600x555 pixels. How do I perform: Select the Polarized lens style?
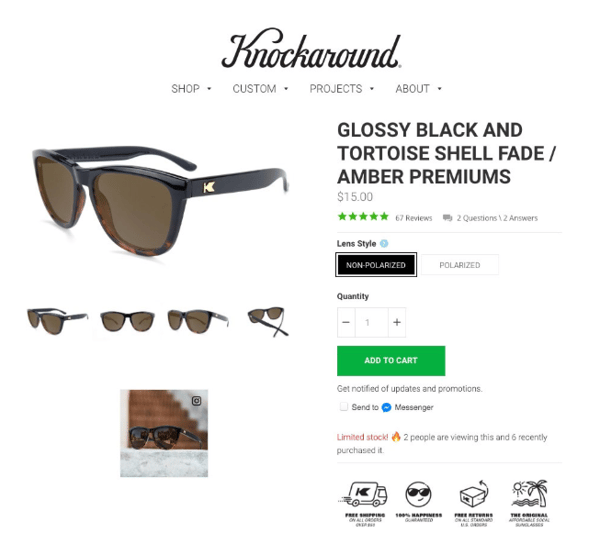coord(460,265)
